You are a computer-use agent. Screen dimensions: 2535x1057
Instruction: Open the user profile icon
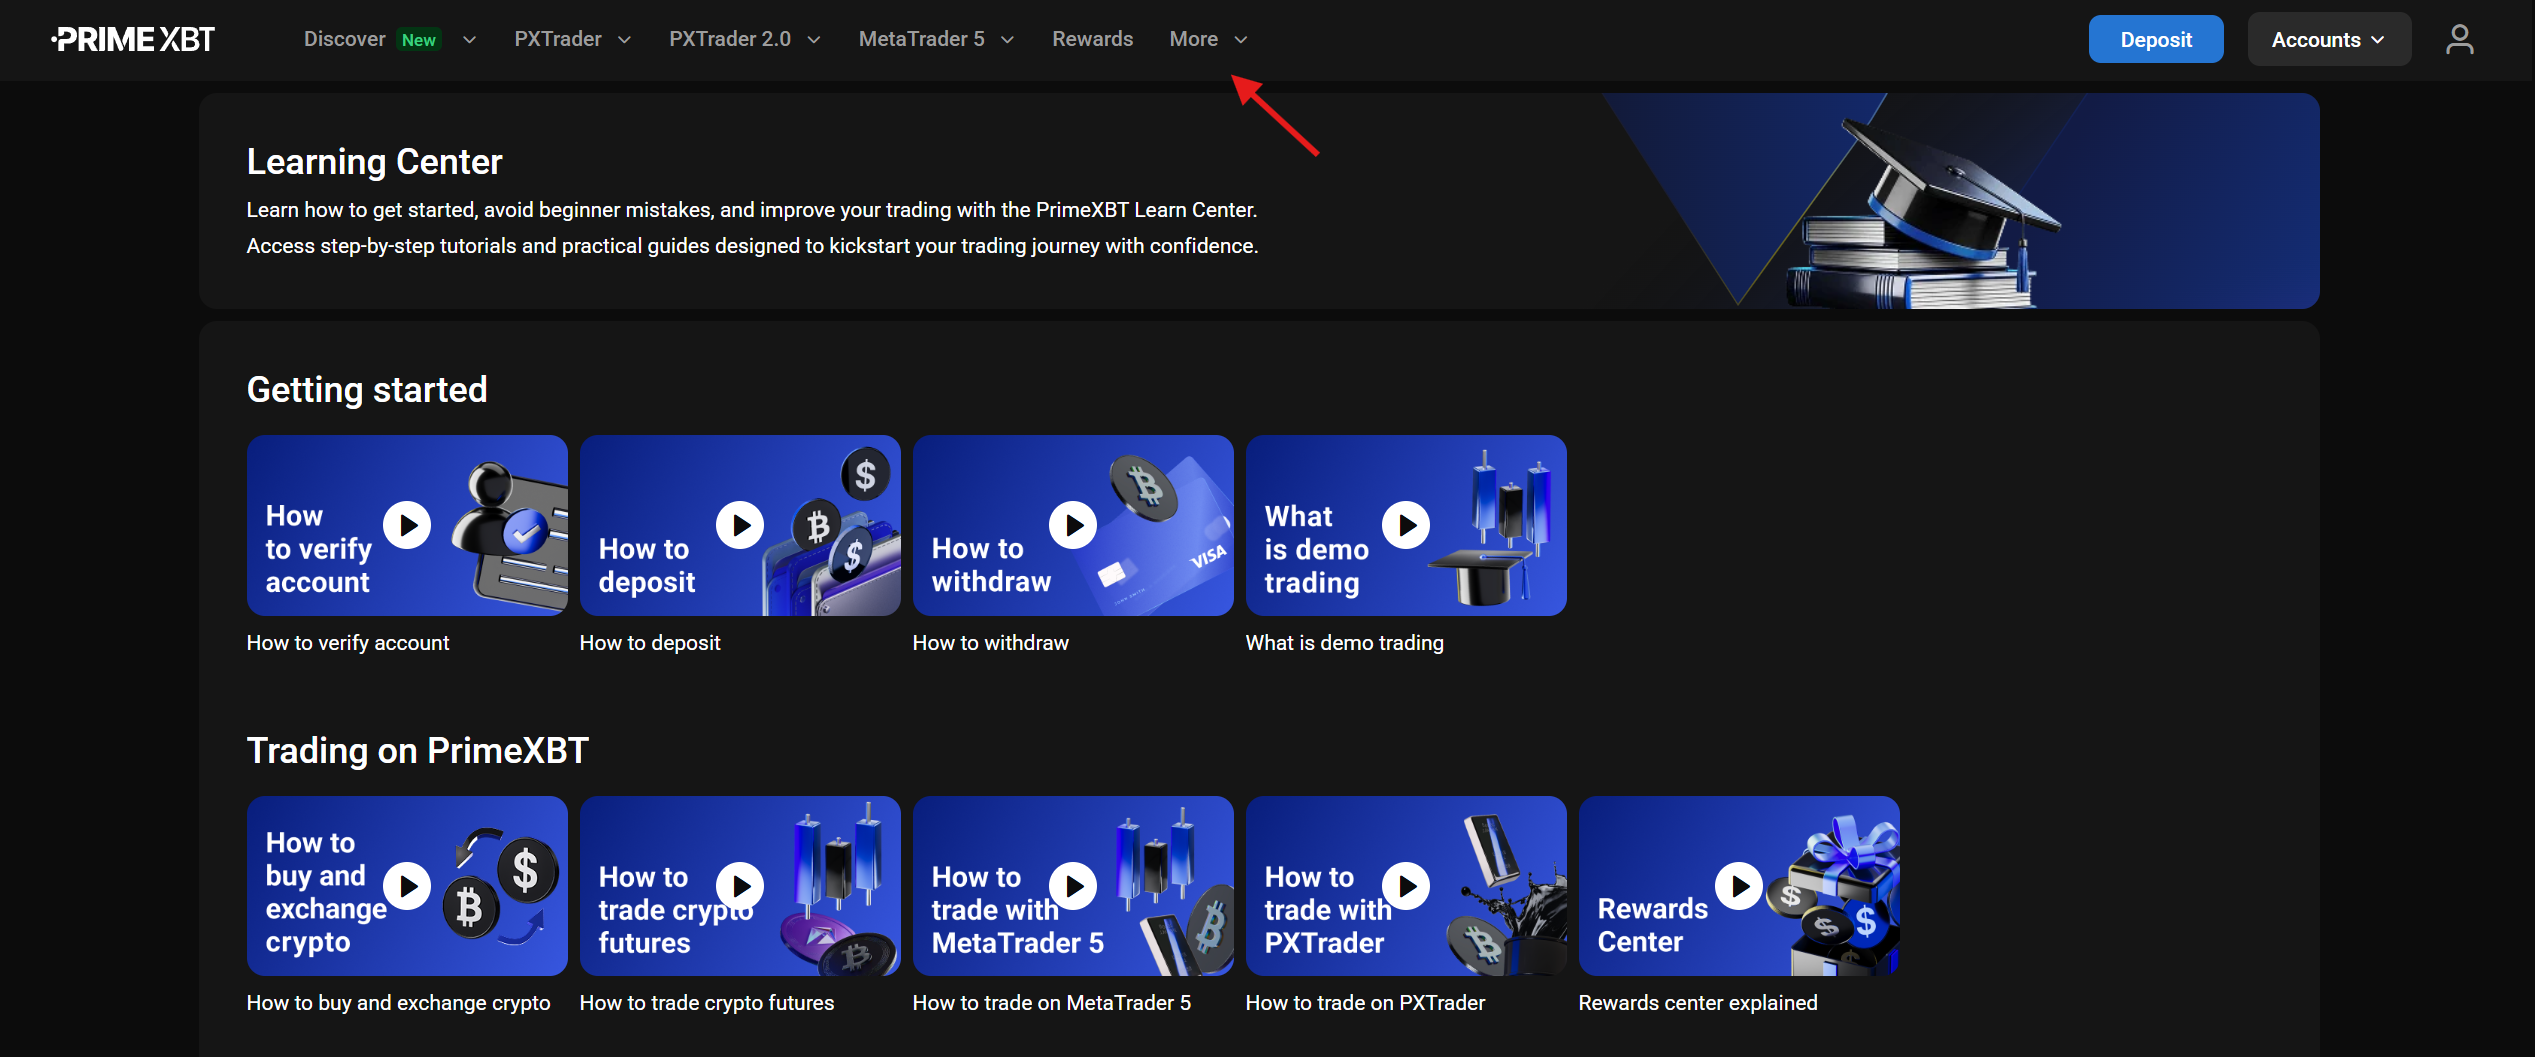[x=2458, y=39]
